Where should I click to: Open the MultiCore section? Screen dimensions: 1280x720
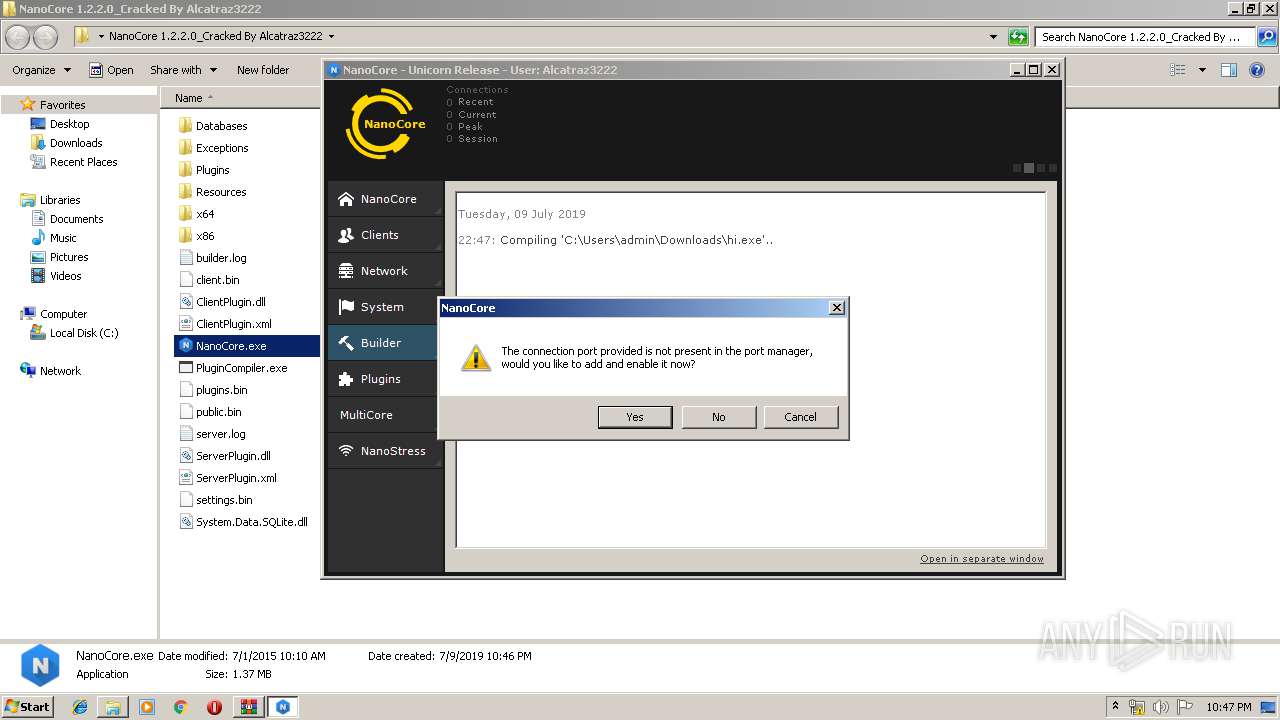click(x=385, y=415)
